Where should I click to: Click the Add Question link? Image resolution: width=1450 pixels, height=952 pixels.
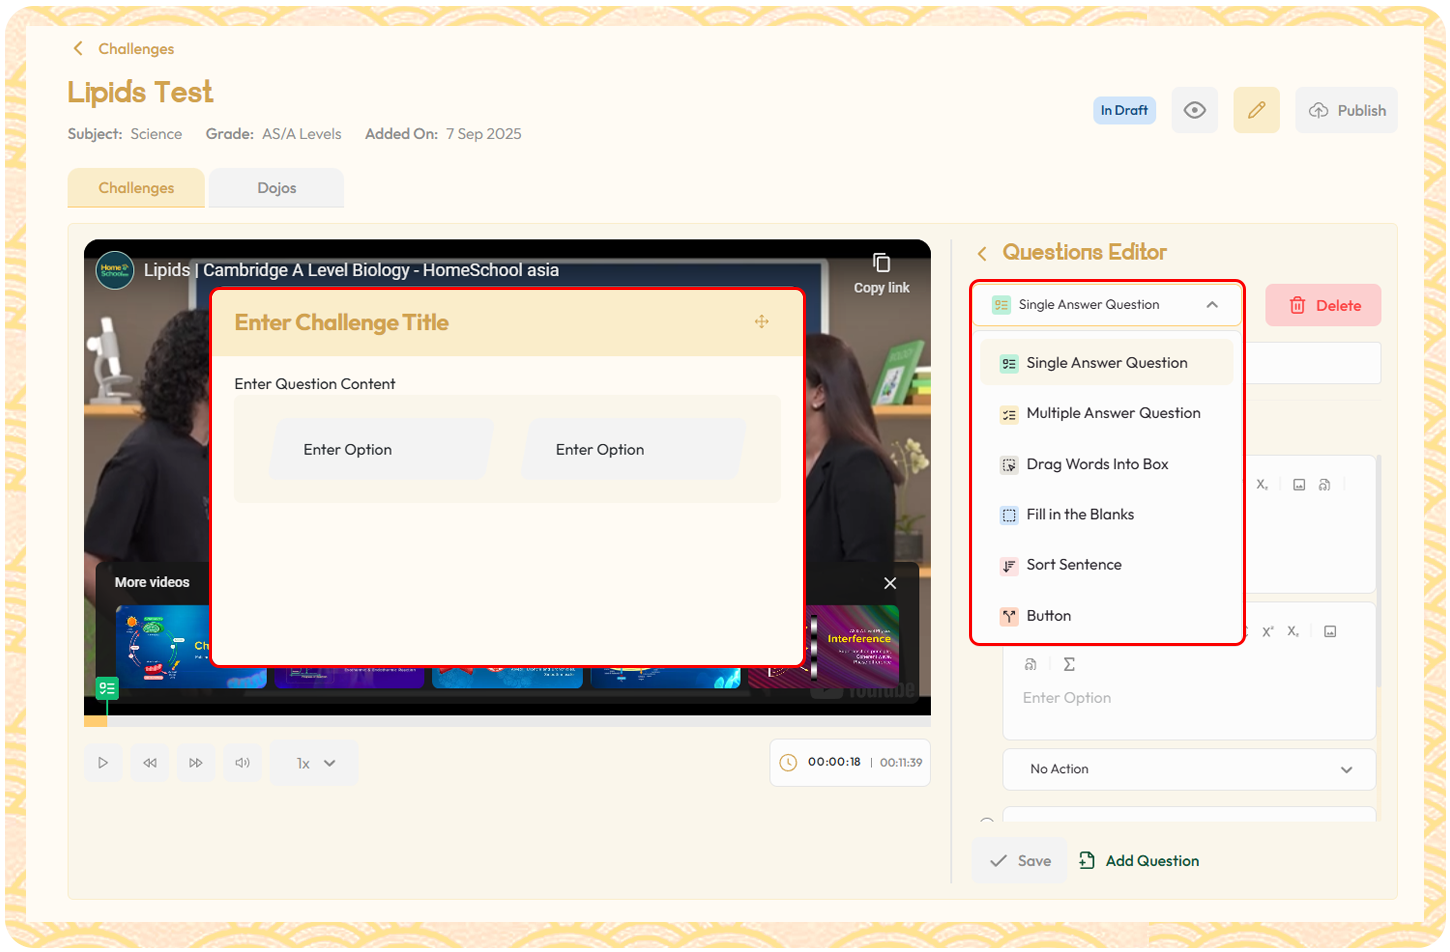(1139, 861)
